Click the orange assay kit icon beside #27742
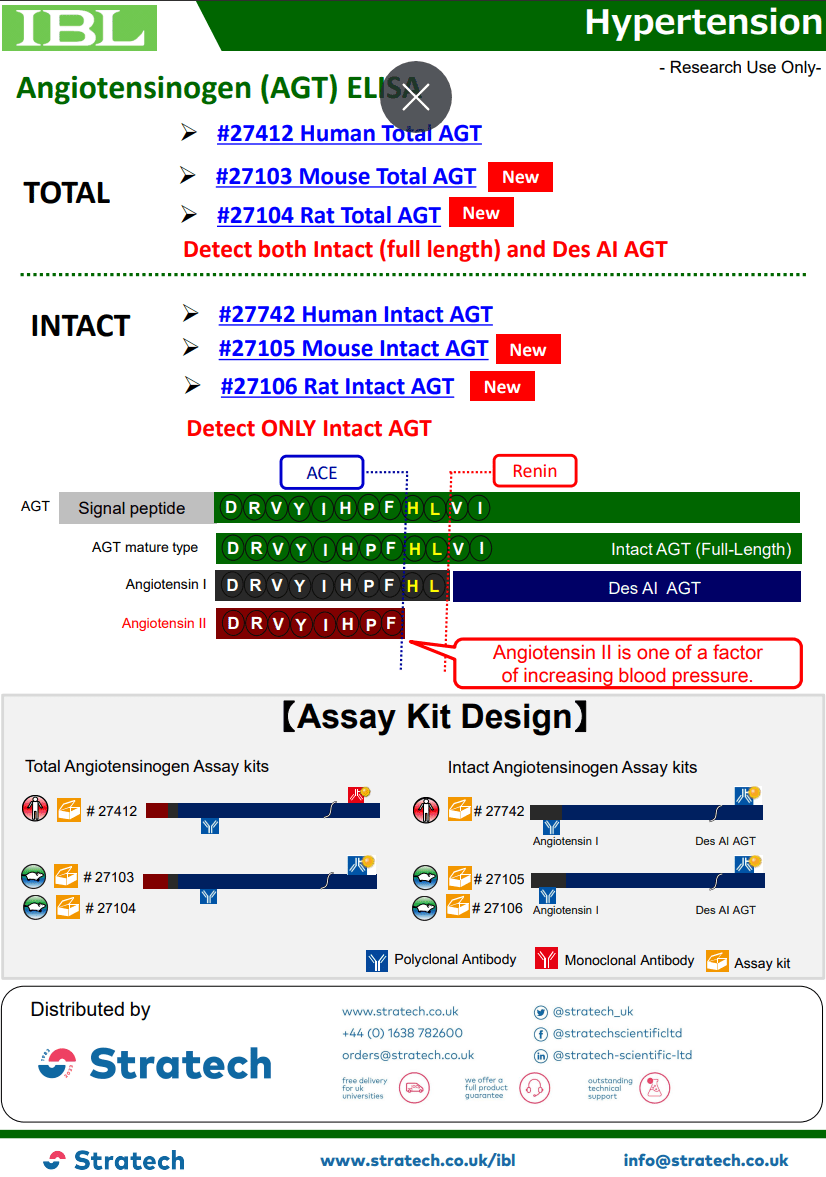The image size is (826, 1177). pos(459,809)
